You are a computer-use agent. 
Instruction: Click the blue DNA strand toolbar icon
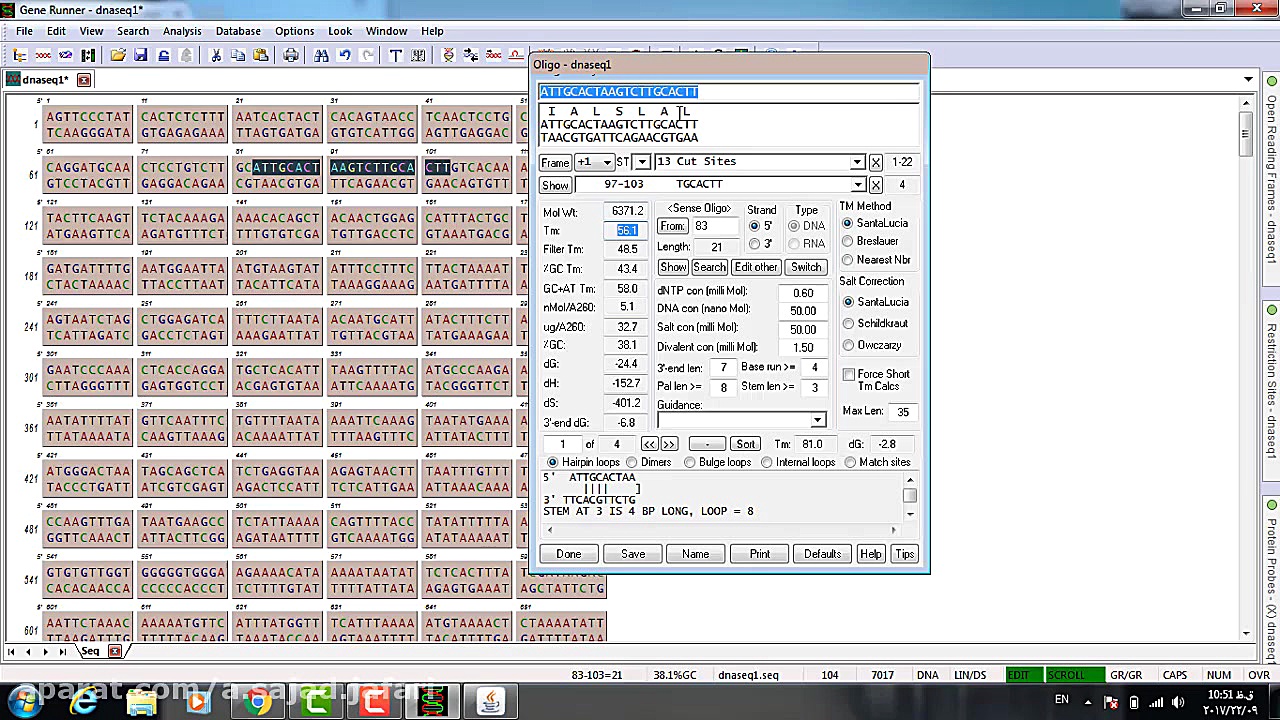point(66,56)
